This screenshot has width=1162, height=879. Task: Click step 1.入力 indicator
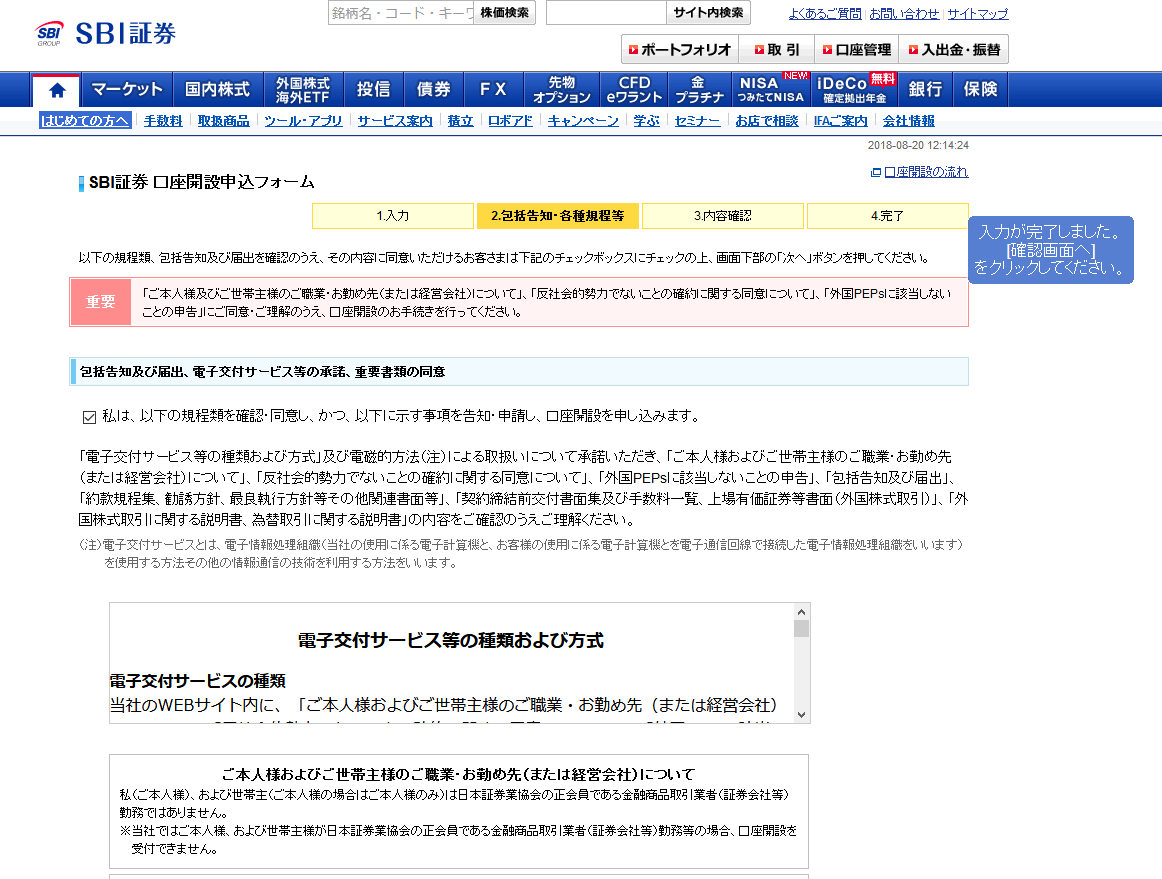(393, 216)
